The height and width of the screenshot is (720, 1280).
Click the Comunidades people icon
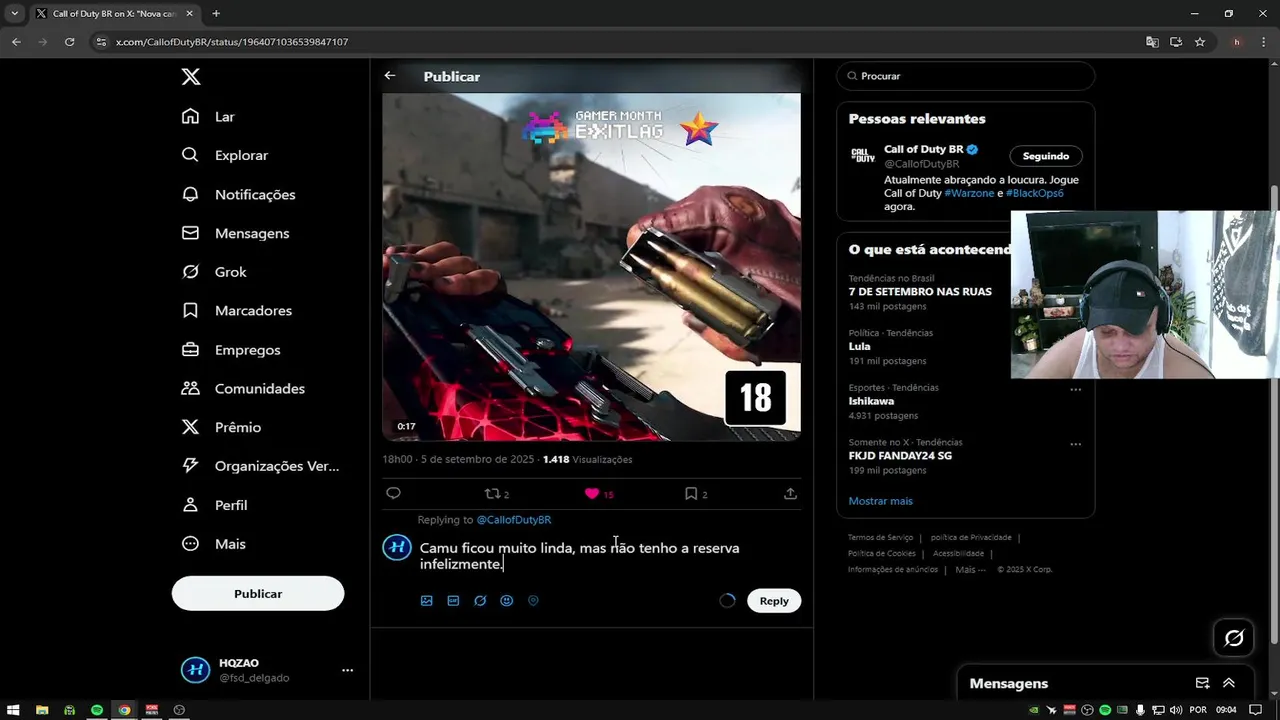pos(190,388)
